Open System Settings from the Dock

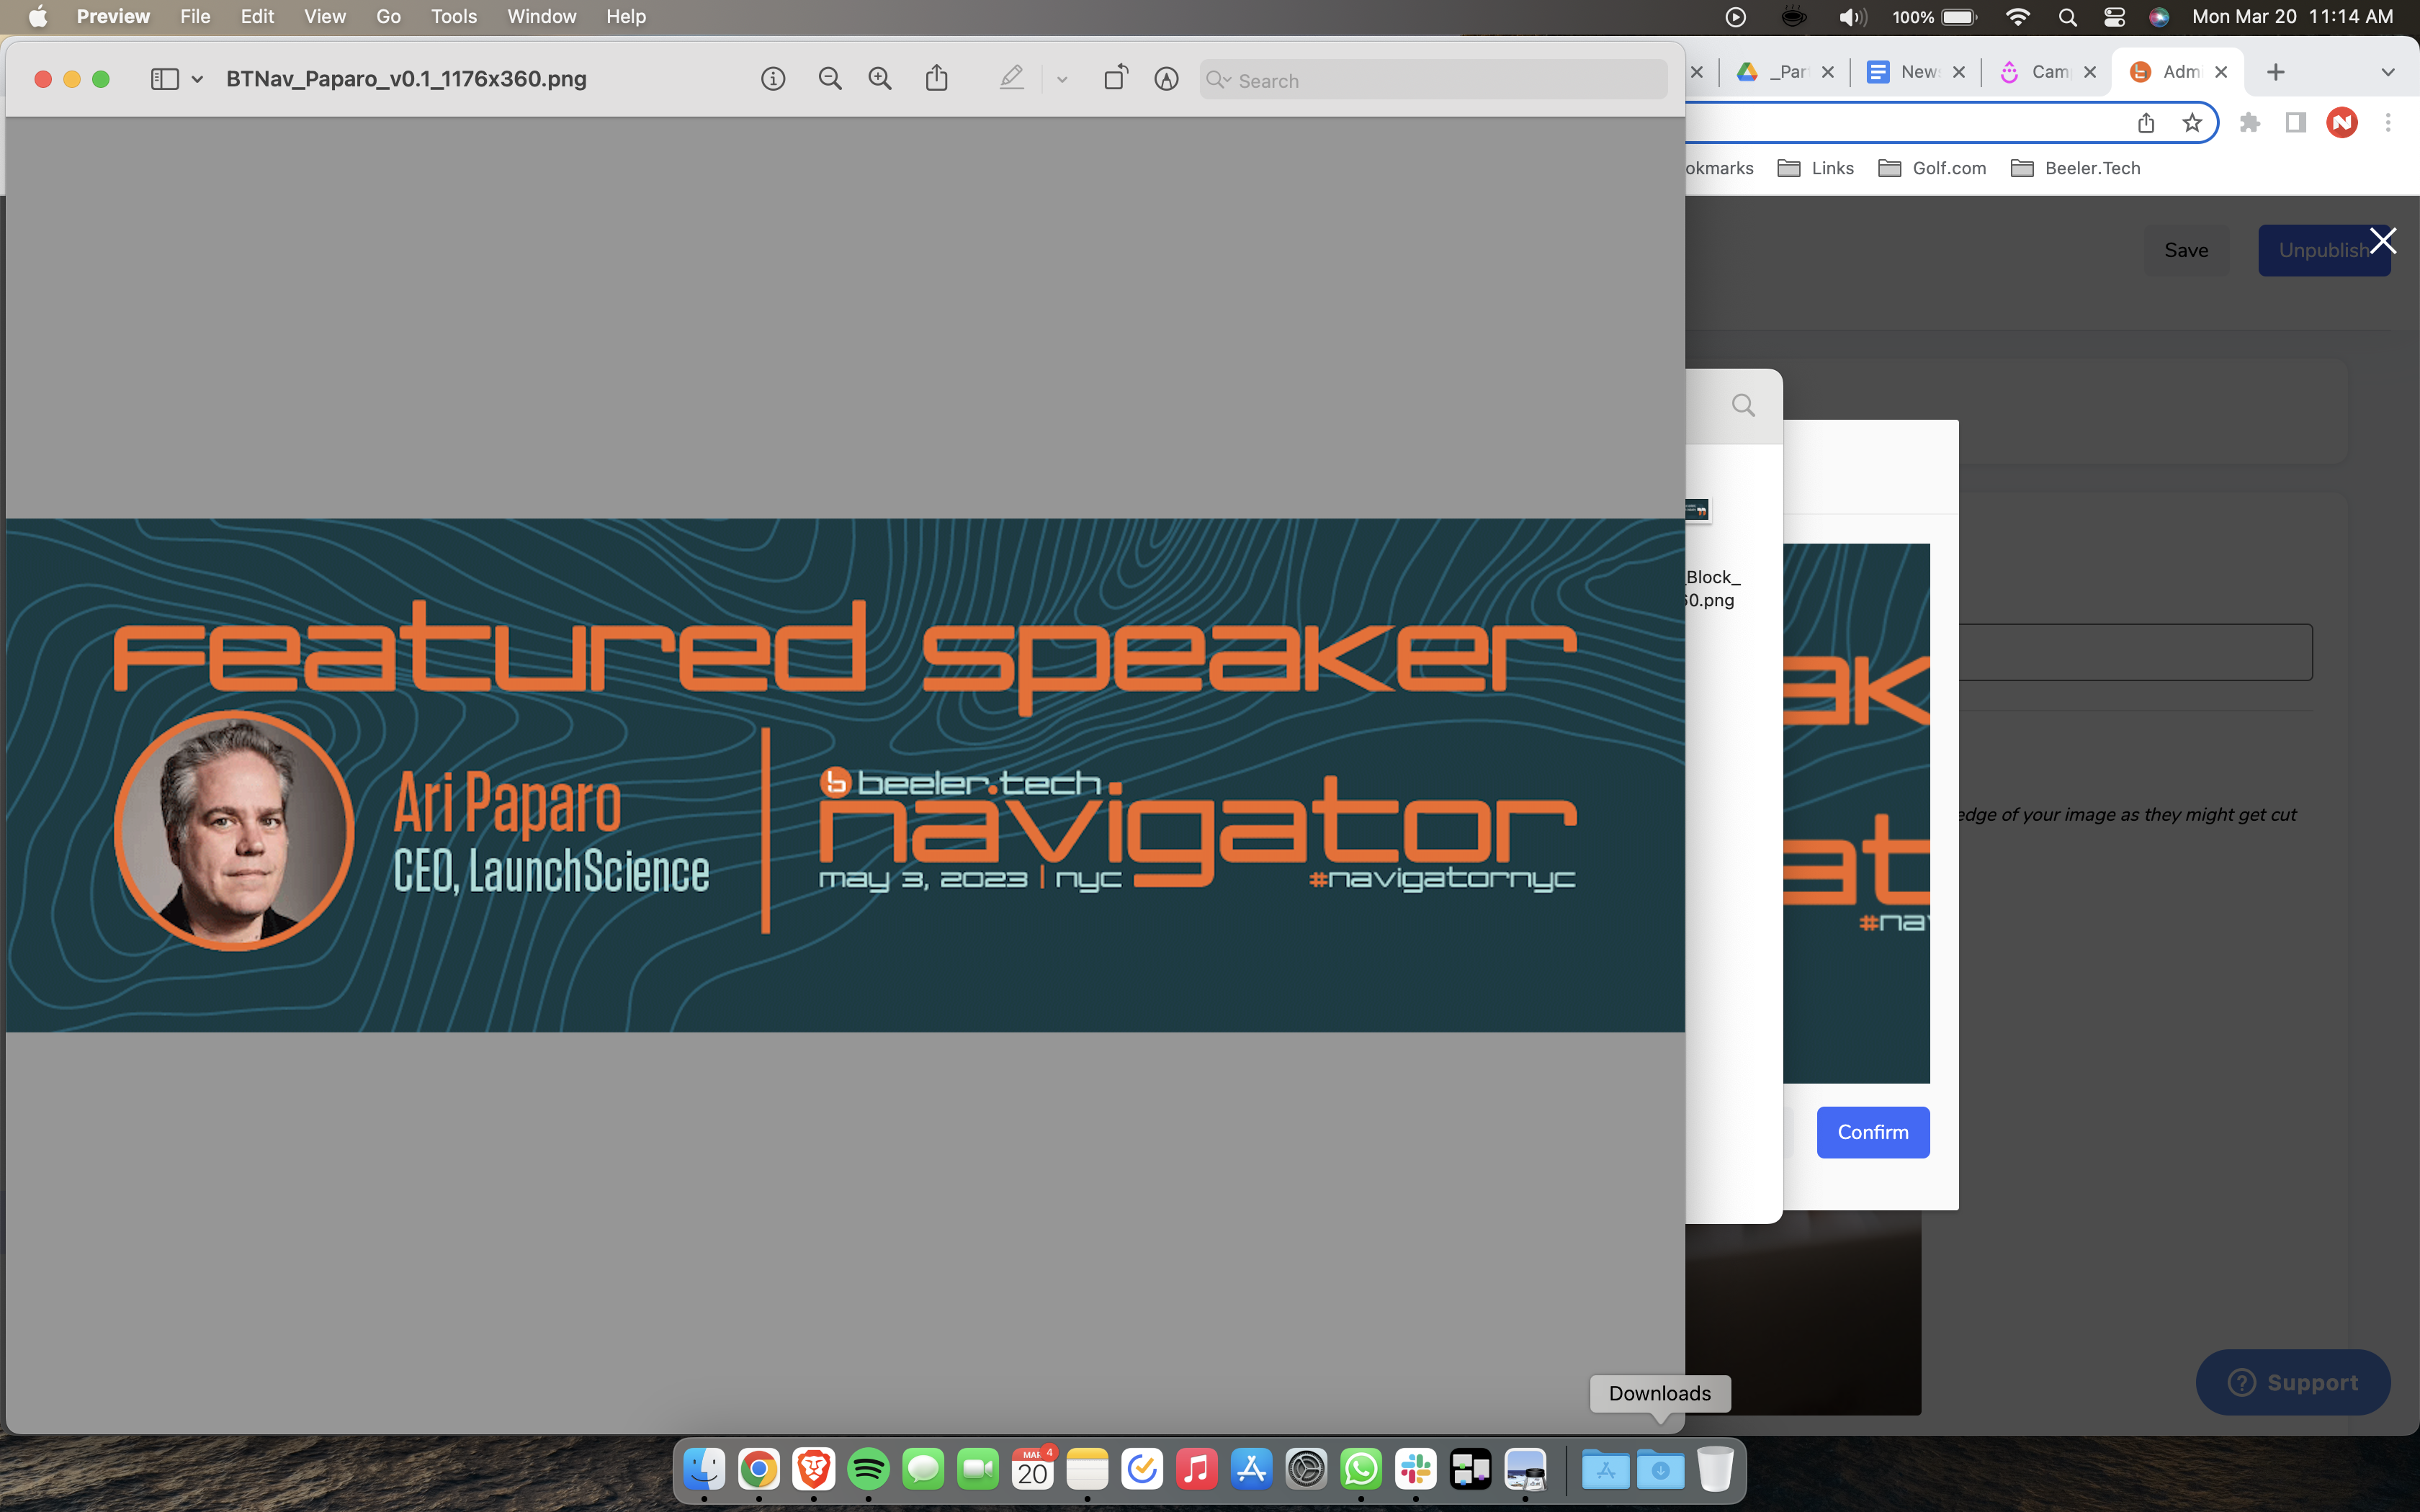coord(1306,1469)
